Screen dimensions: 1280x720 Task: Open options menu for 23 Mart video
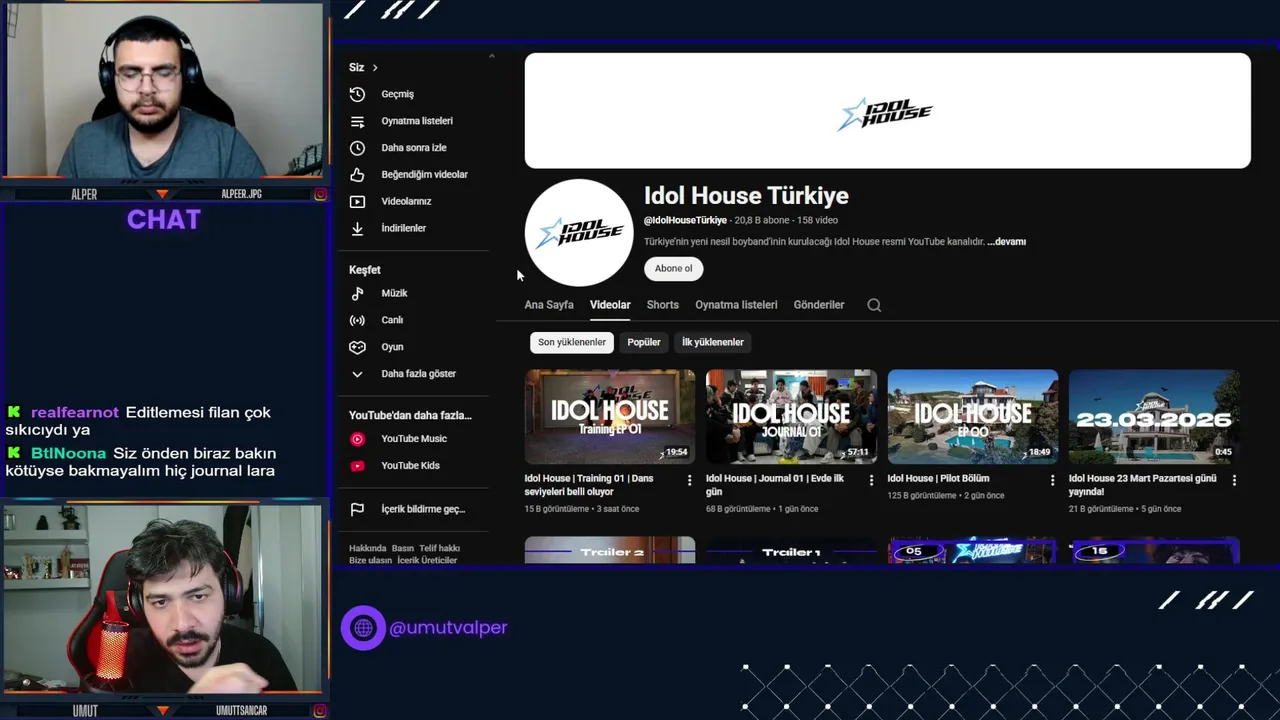pos(1234,480)
